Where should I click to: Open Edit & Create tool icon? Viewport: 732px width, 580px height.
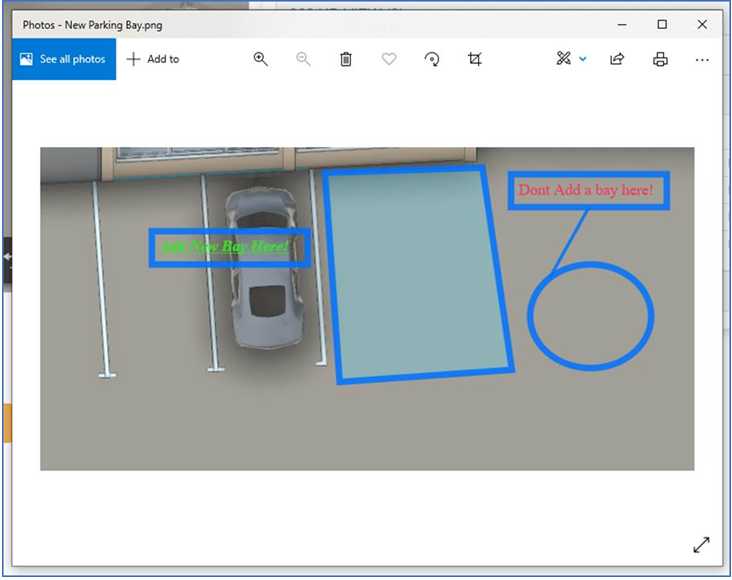point(563,58)
